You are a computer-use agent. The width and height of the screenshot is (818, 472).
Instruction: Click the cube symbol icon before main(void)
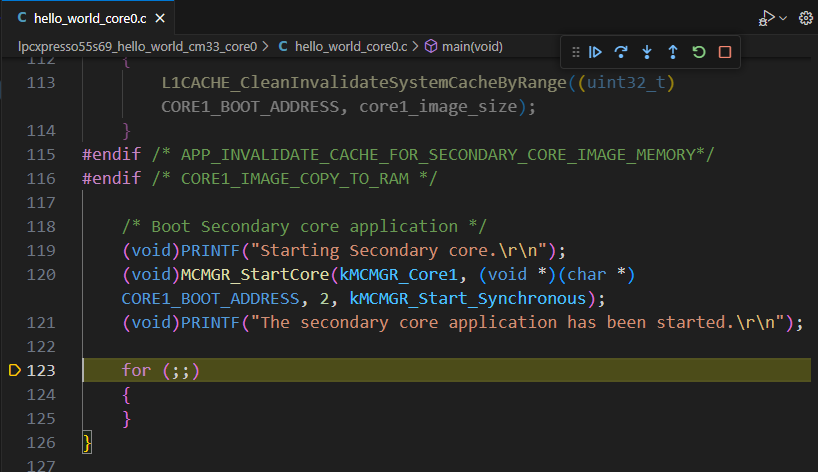[x=431, y=46]
